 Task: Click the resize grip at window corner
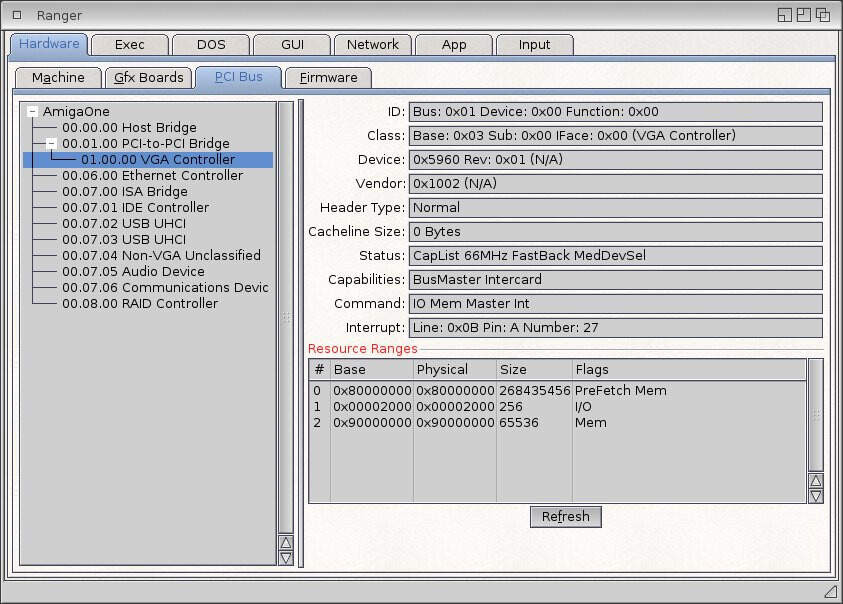[x=829, y=591]
